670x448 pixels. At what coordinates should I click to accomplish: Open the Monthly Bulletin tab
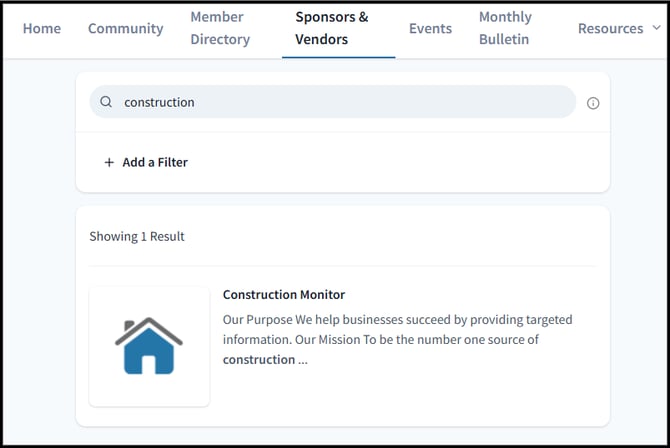pyautogui.click(x=505, y=28)
